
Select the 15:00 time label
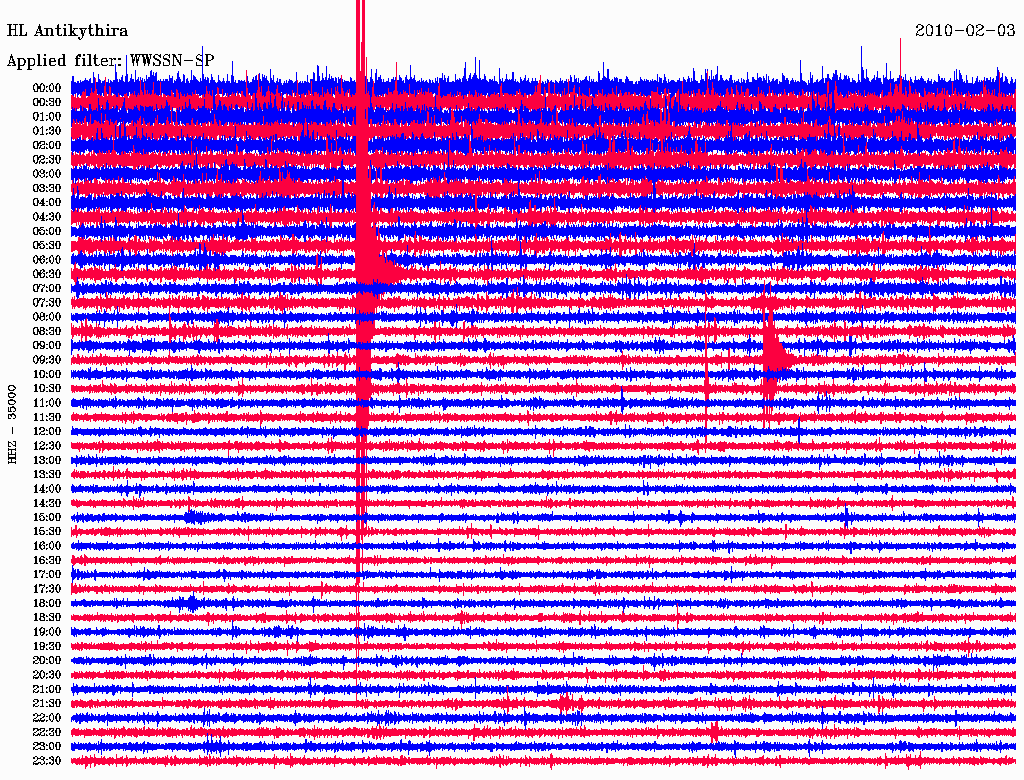pos(47,517)
